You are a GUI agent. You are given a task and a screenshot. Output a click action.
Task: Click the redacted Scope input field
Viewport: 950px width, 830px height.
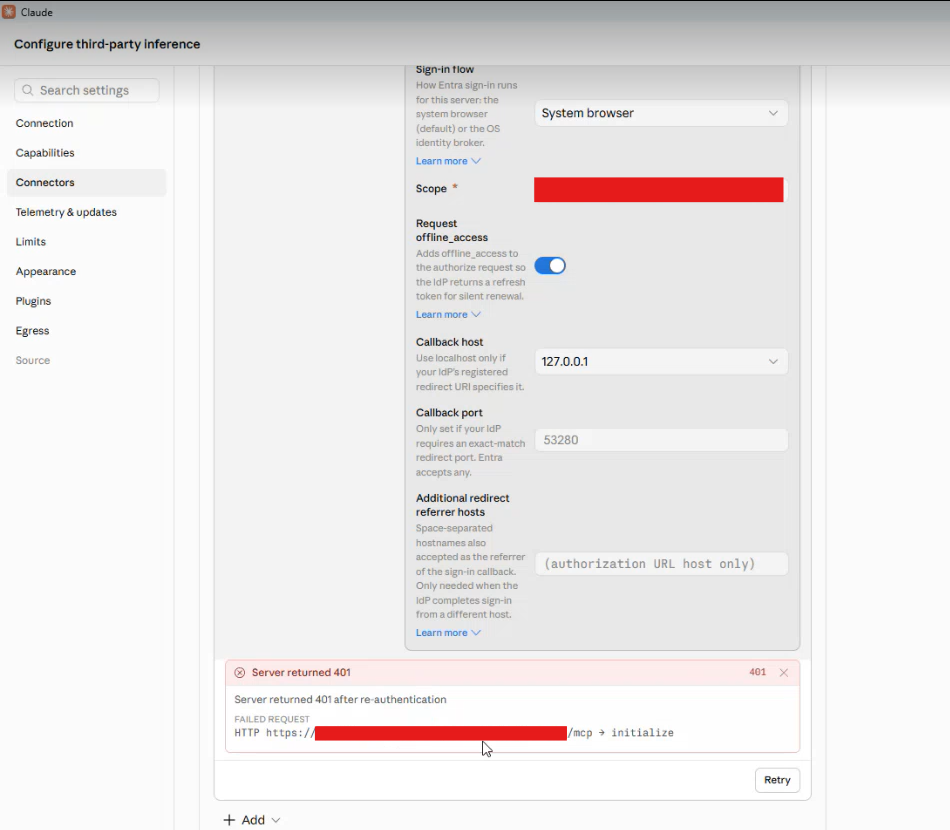coord(659,190)
